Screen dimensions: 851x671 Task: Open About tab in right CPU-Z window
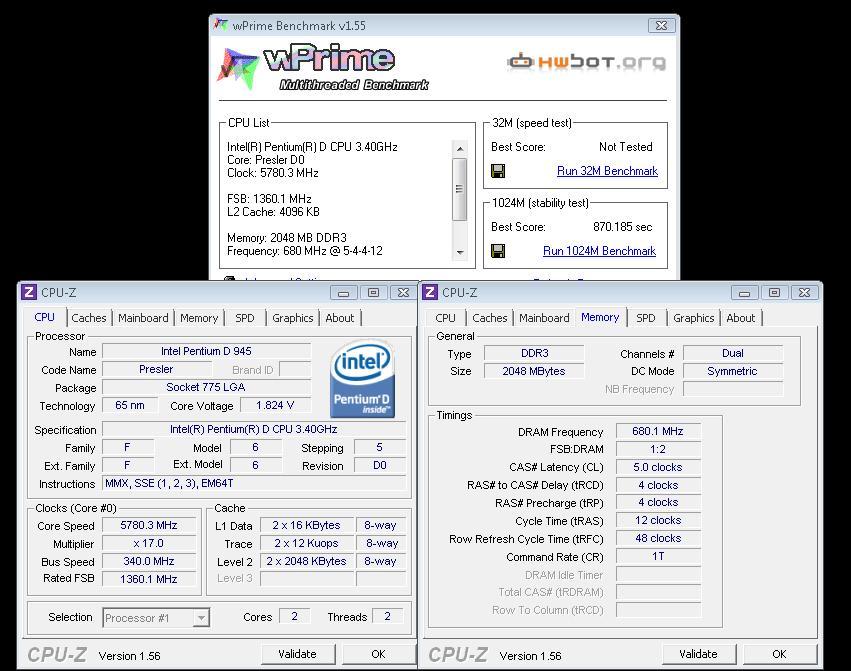click(x=741, y=318)
